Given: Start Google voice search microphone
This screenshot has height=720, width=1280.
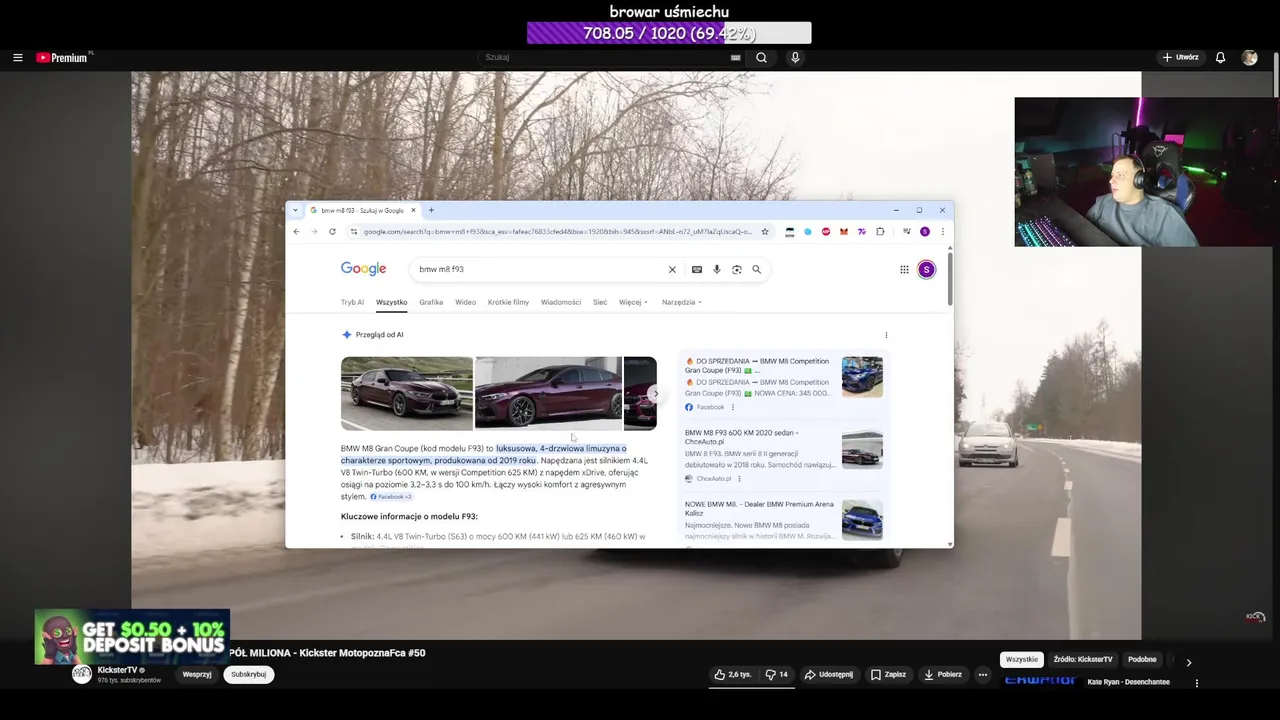Looking at the screenshot, I should click(717, 269).
